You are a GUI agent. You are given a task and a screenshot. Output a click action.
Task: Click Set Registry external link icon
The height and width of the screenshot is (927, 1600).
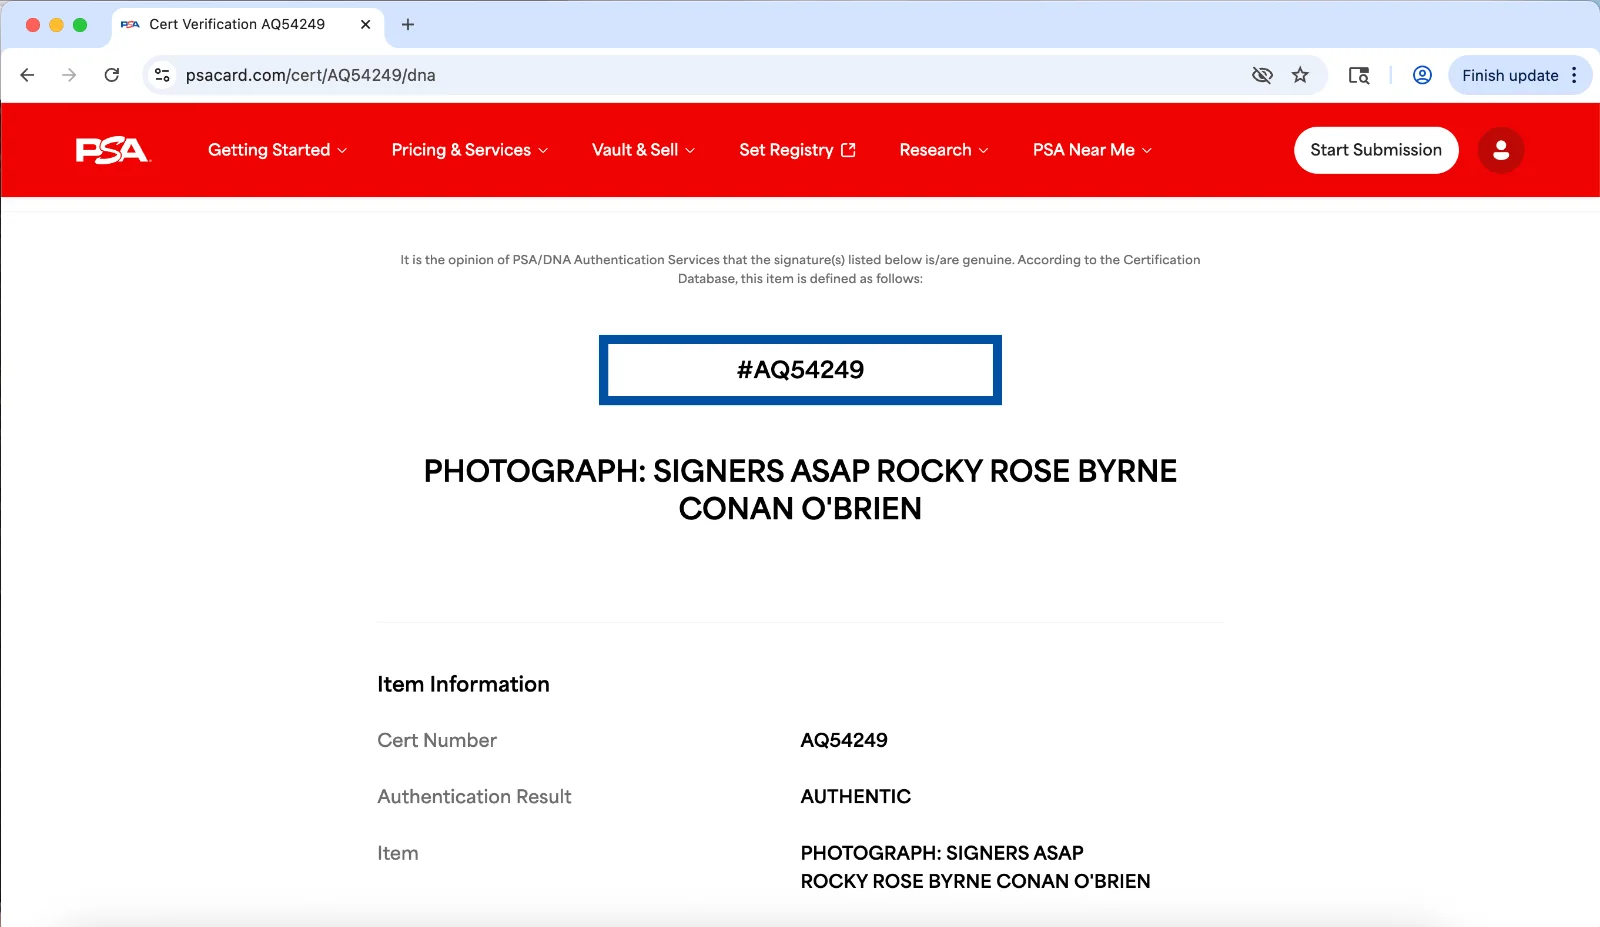tap(849, 150)
